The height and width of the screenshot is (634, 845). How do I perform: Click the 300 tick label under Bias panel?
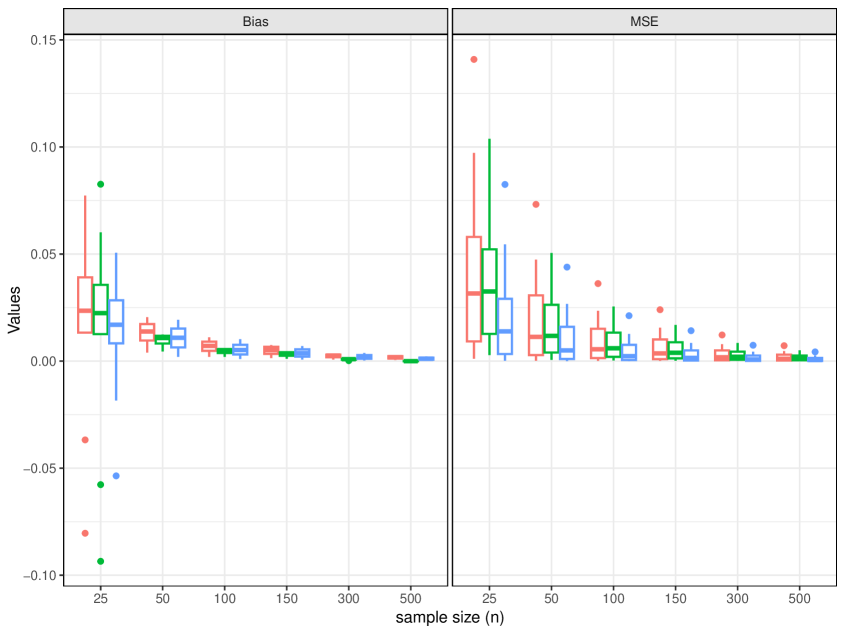(349, 598)
